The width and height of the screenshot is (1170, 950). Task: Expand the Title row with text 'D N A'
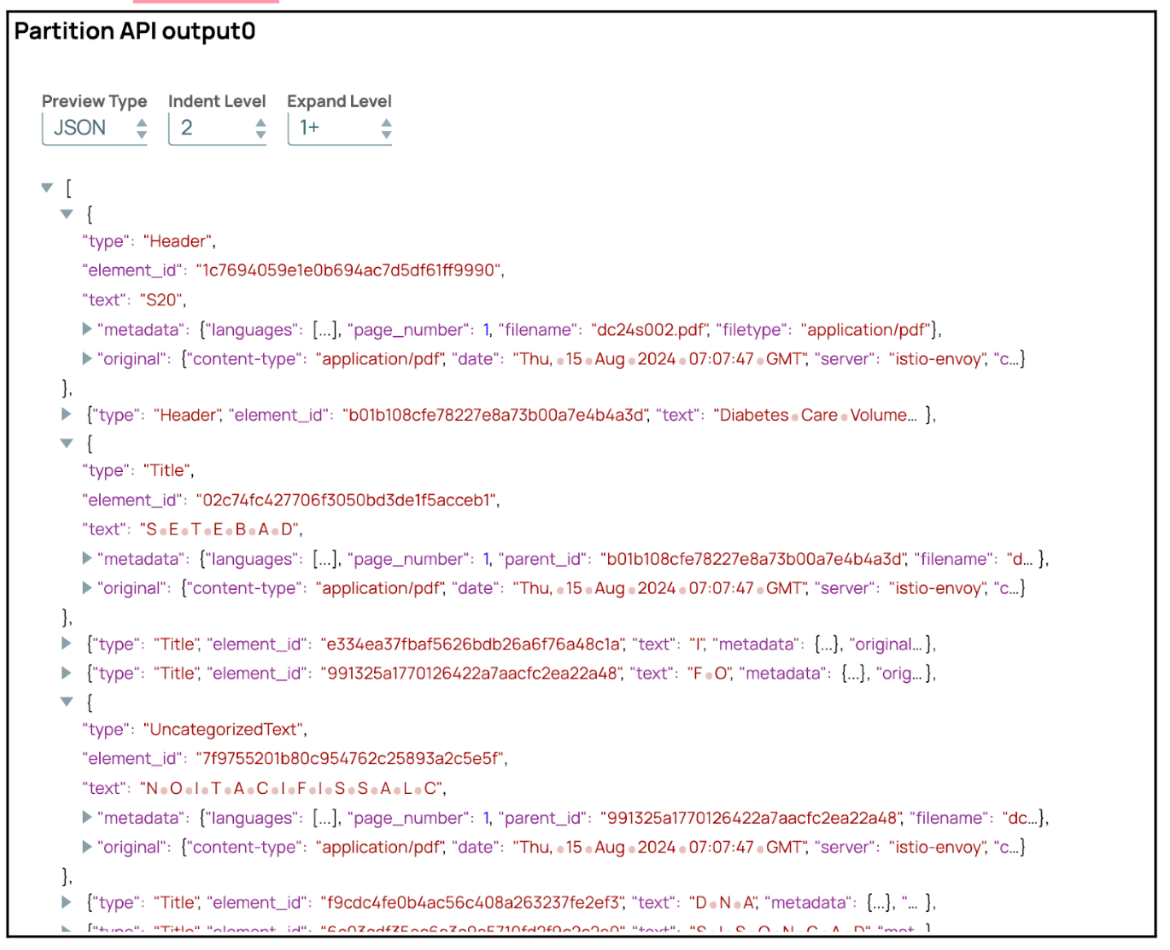click(66, 902)
